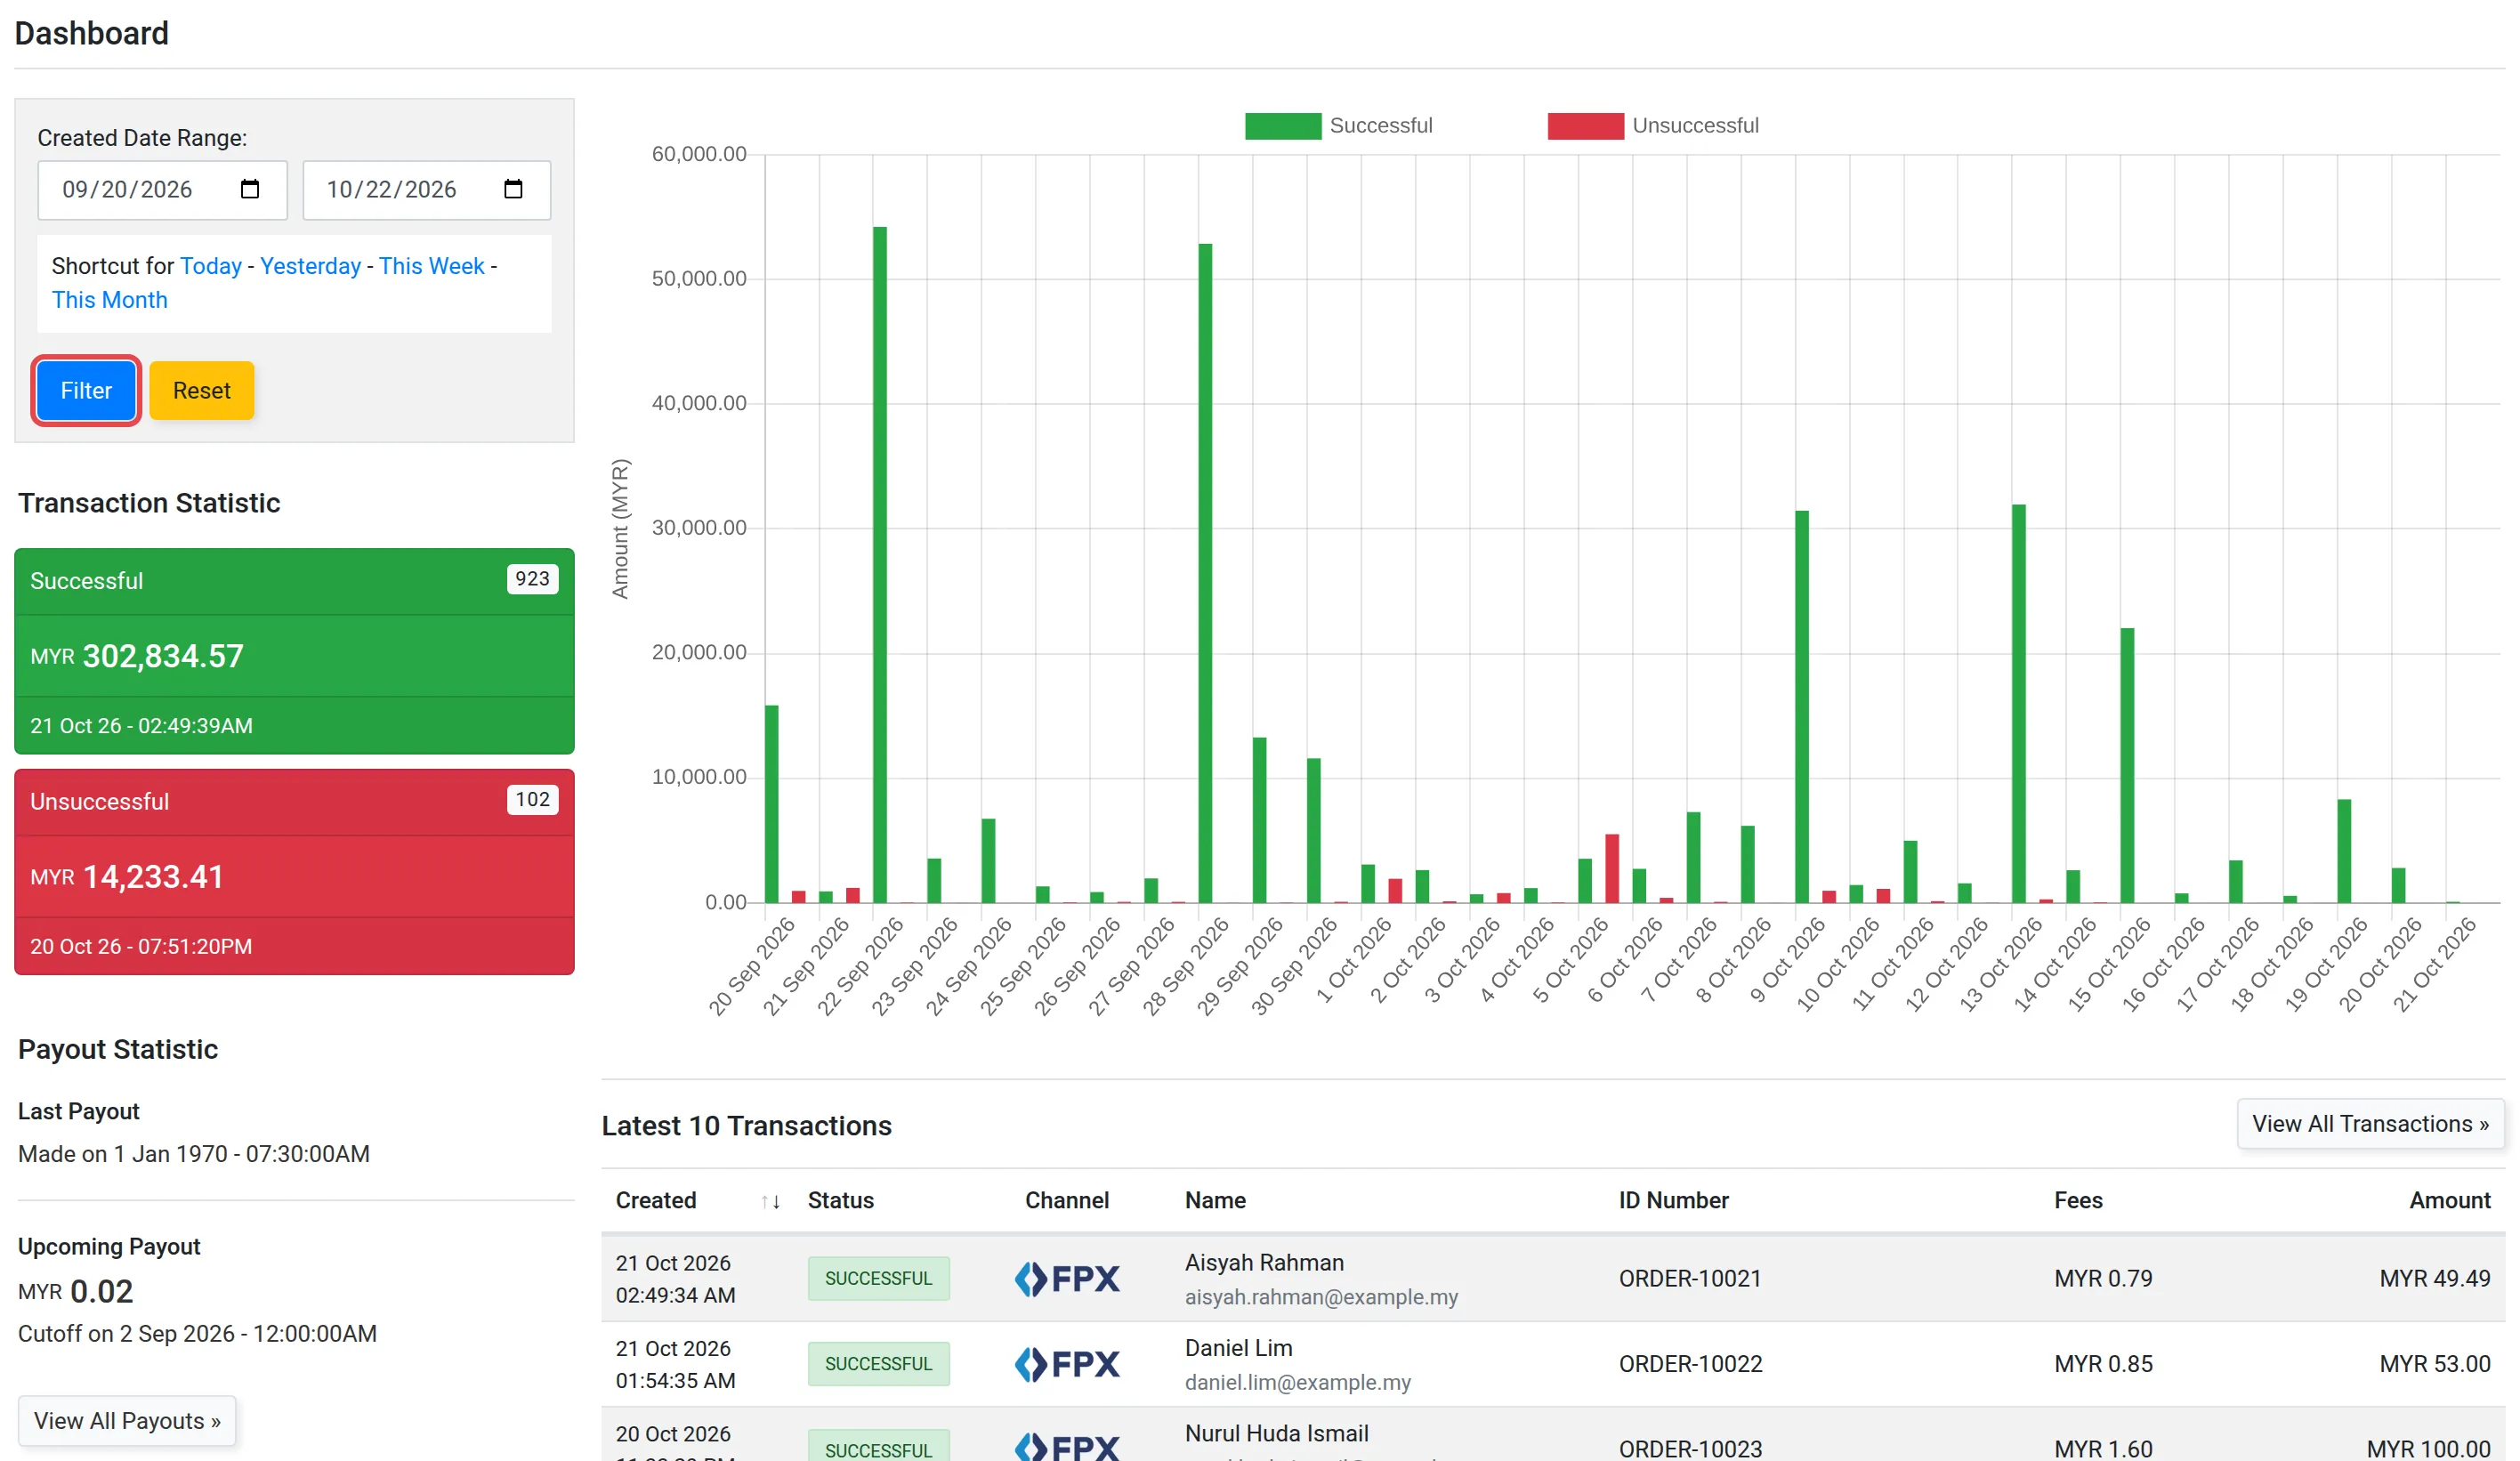Open View All Transactions
This screenshot has width=2520, height=1461.
[x=2370, y=1124]
